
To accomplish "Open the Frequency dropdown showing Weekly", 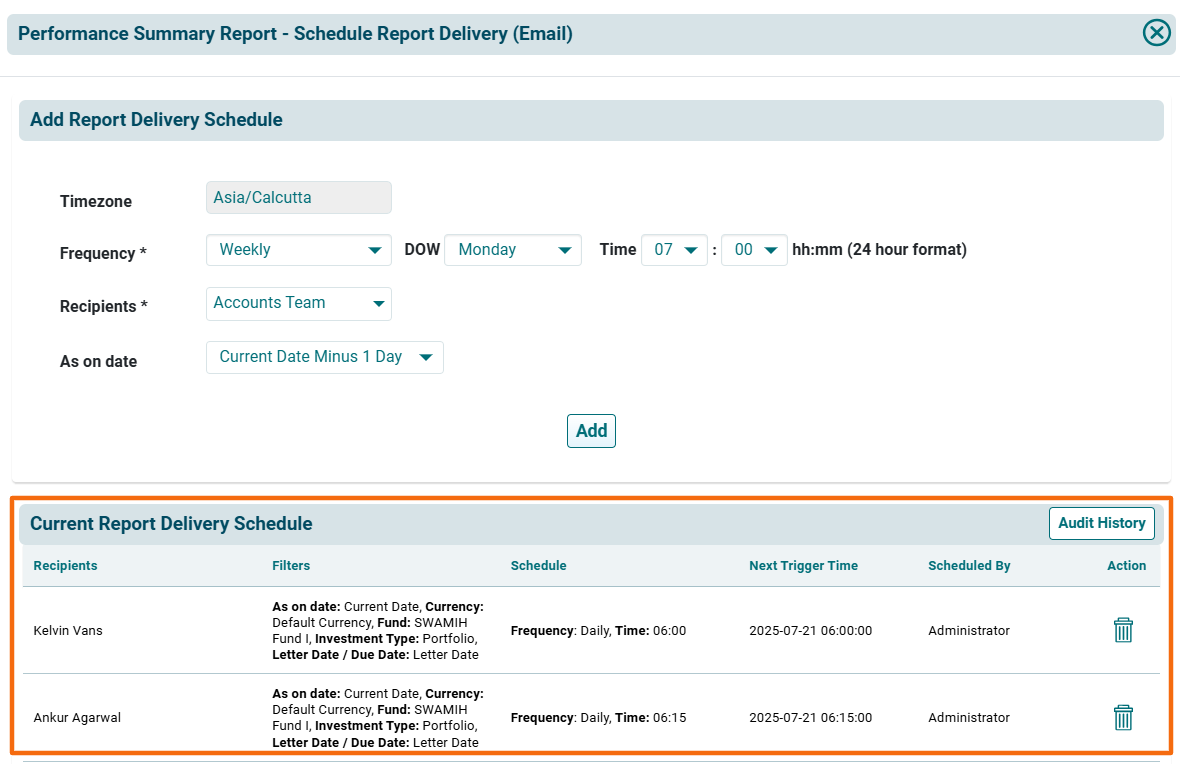I will (x=298, y=250).
